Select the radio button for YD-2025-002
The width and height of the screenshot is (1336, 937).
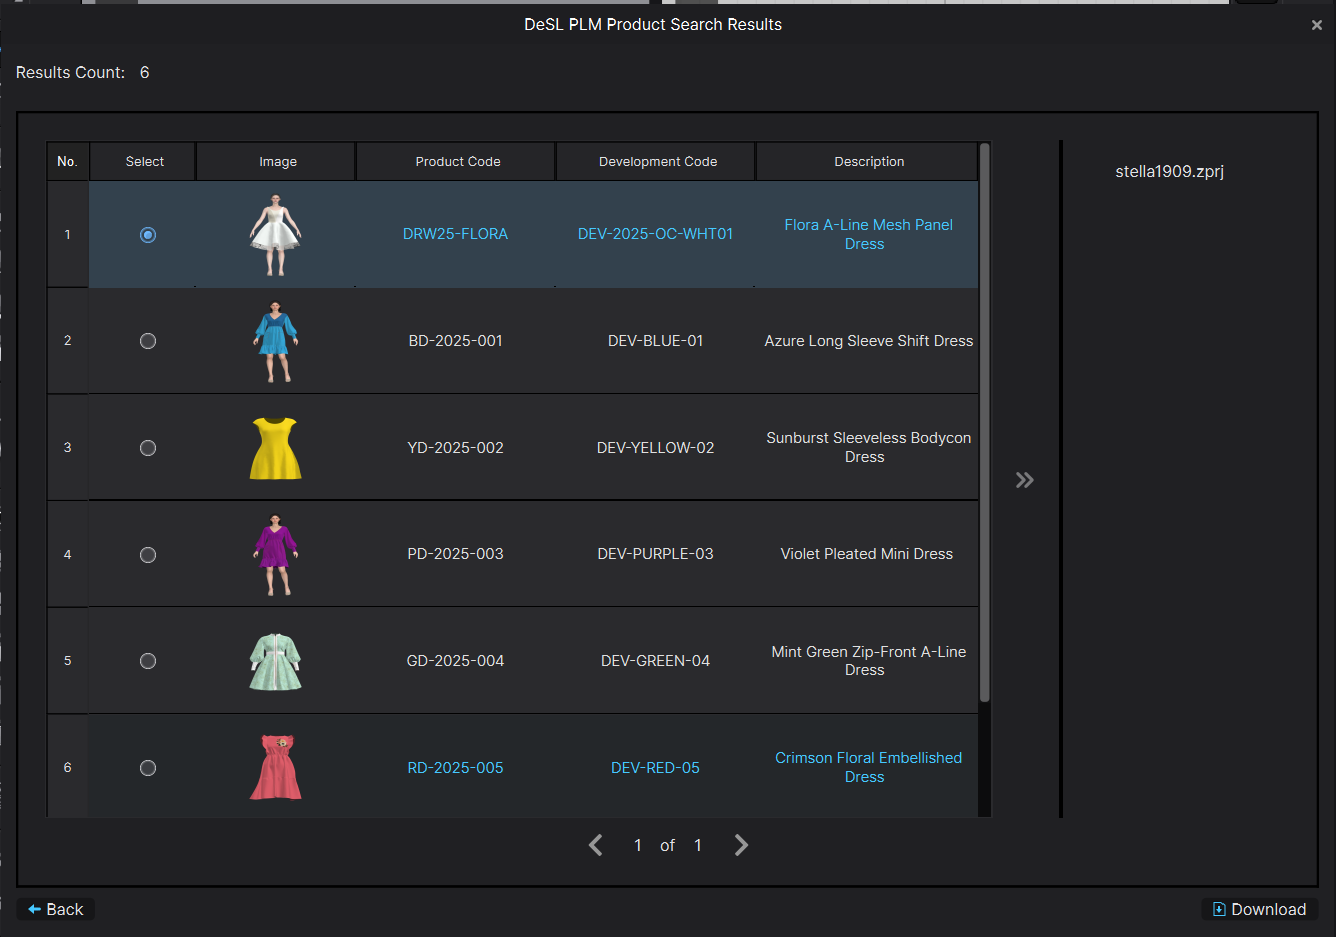coord(148,448)
